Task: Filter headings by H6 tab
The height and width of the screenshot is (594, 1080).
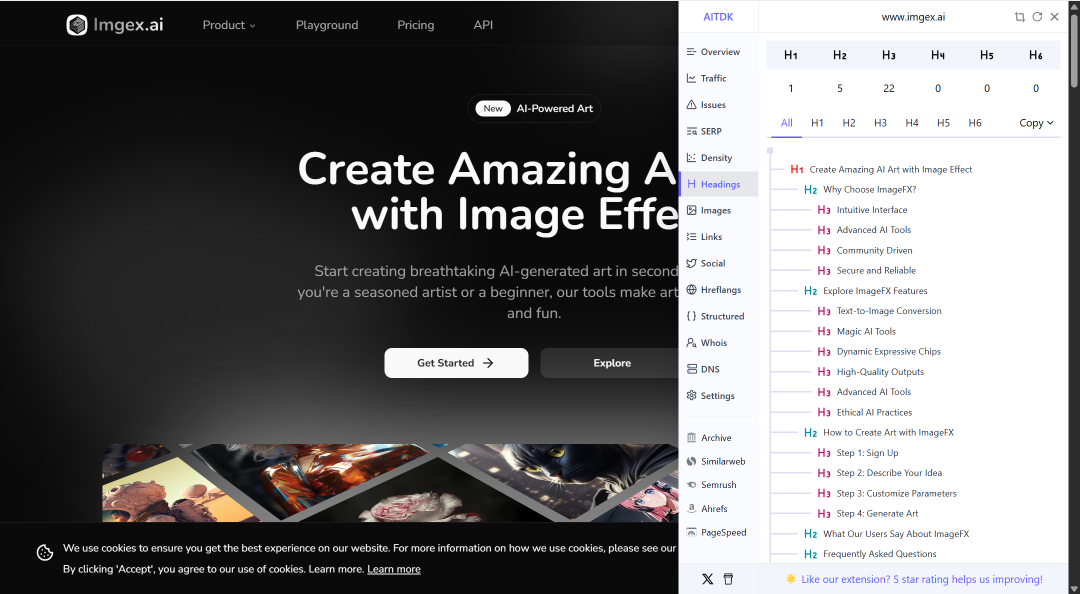Action: (x=975, y=123)
